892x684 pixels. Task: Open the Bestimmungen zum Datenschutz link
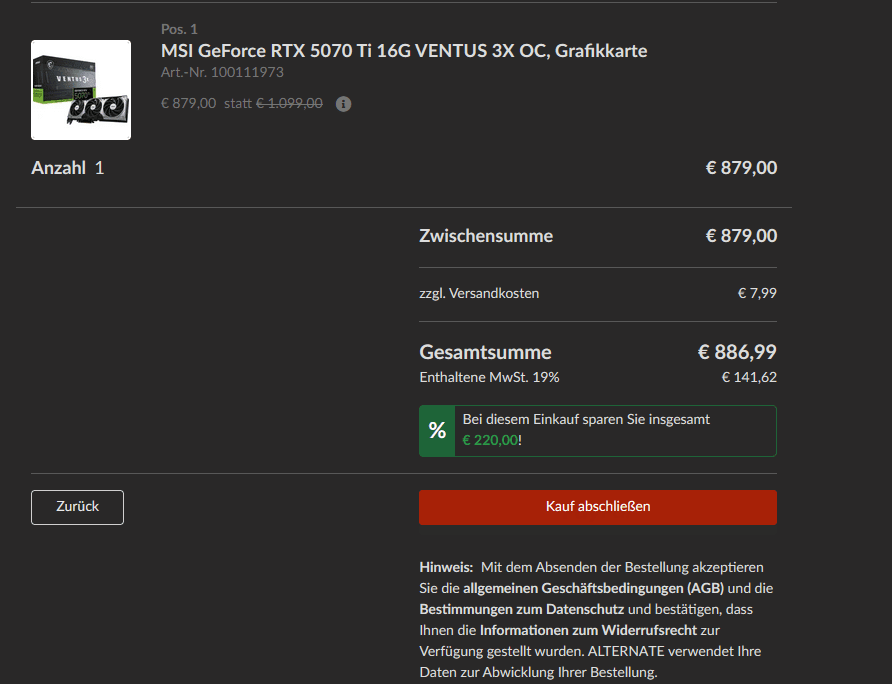tap(521, 609)
